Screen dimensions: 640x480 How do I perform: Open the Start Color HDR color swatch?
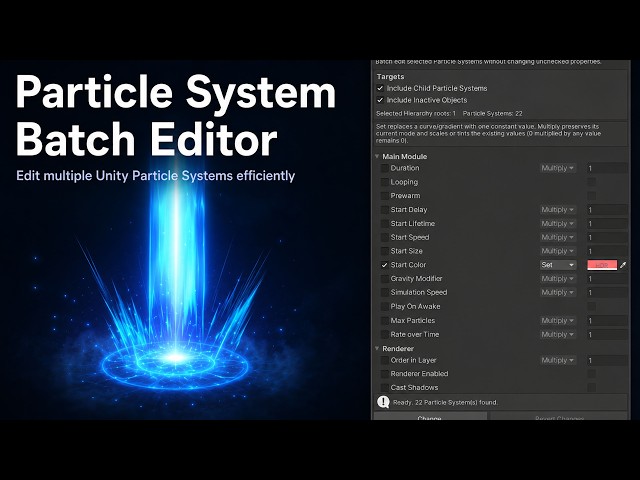(x=602, y=265)
